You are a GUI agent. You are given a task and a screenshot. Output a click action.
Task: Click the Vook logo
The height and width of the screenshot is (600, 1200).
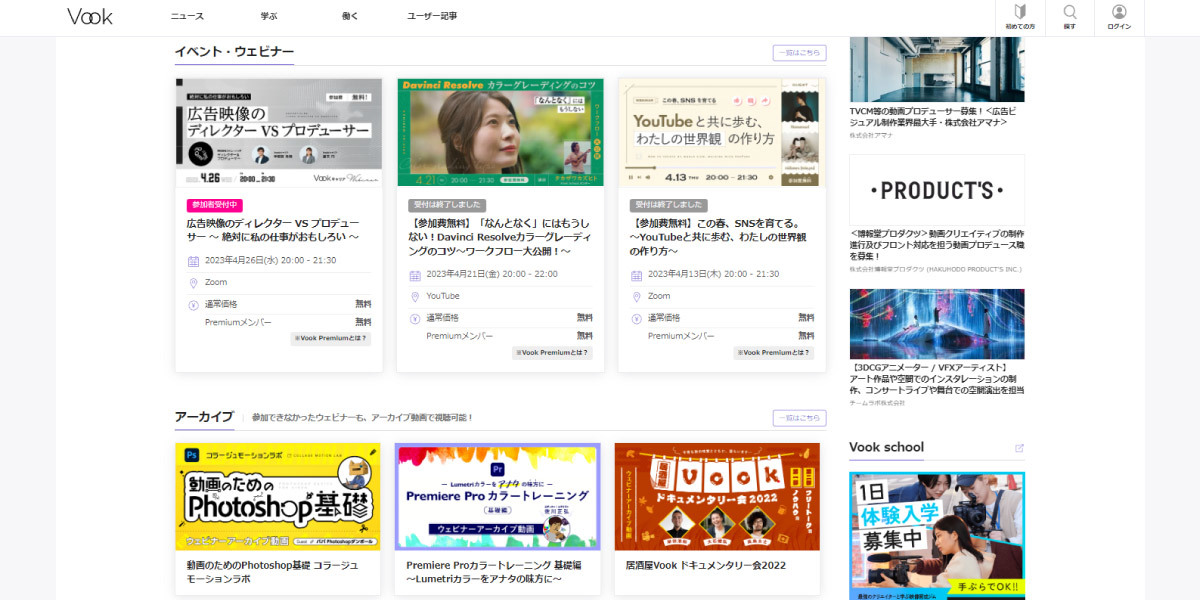[89, 17]
